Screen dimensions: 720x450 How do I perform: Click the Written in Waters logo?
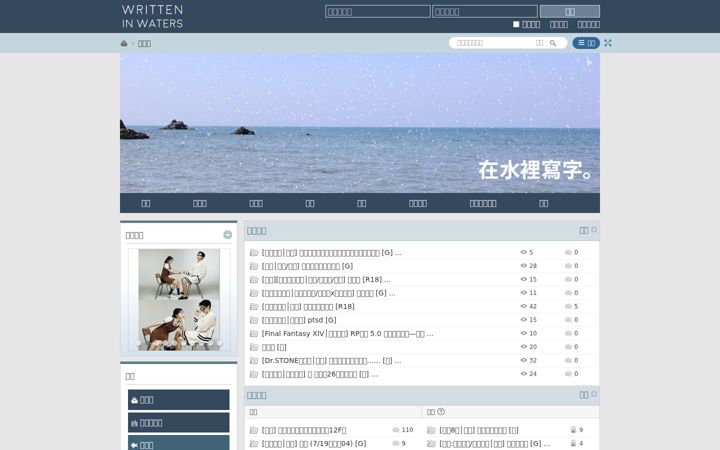[x=152, y=16]
